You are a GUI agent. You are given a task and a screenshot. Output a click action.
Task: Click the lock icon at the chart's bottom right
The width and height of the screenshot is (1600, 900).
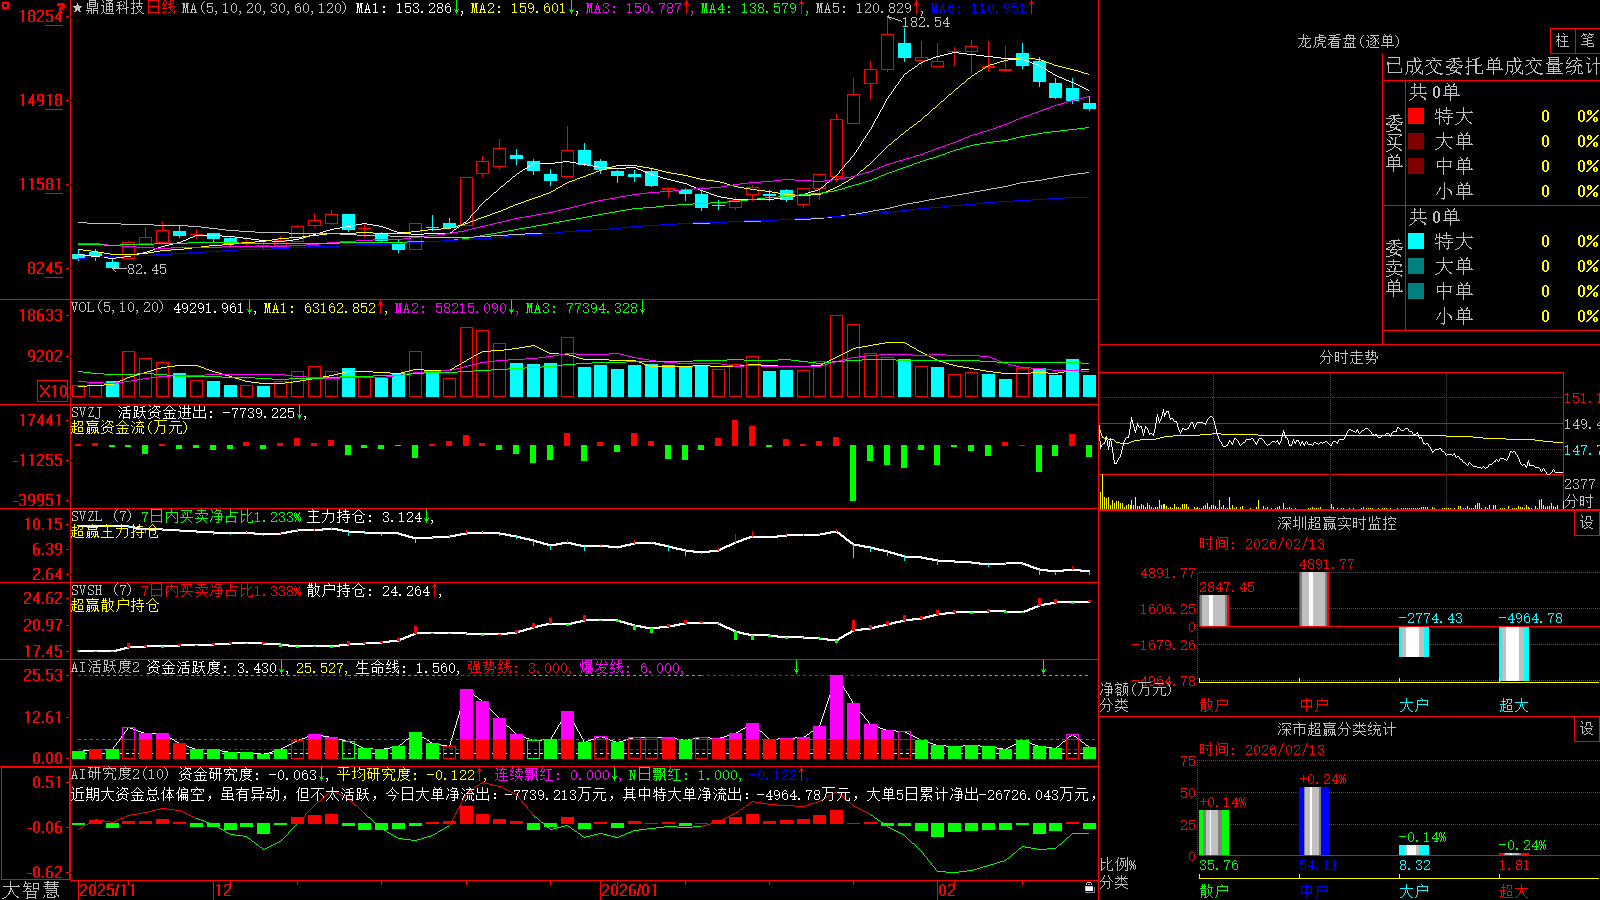1089,888
